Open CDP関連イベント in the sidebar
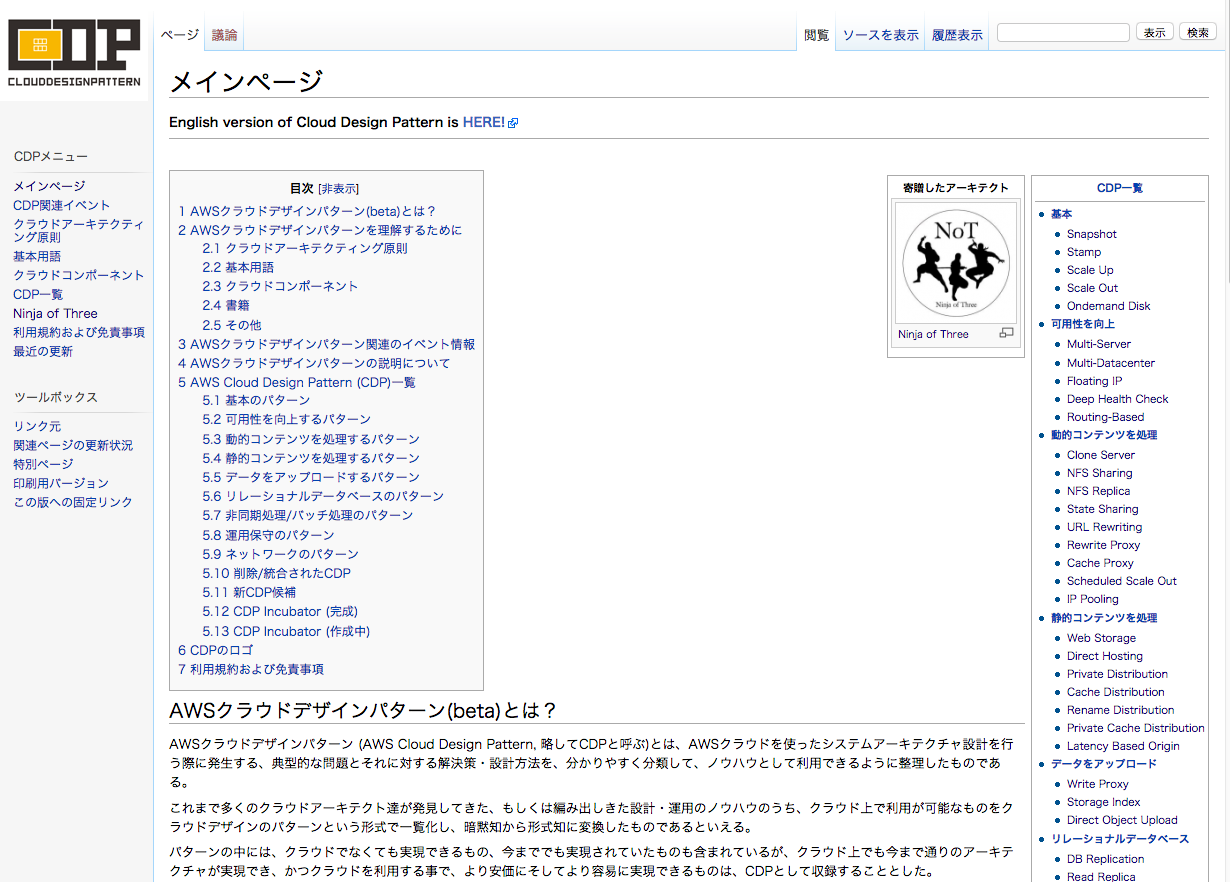 coord(62,205)
